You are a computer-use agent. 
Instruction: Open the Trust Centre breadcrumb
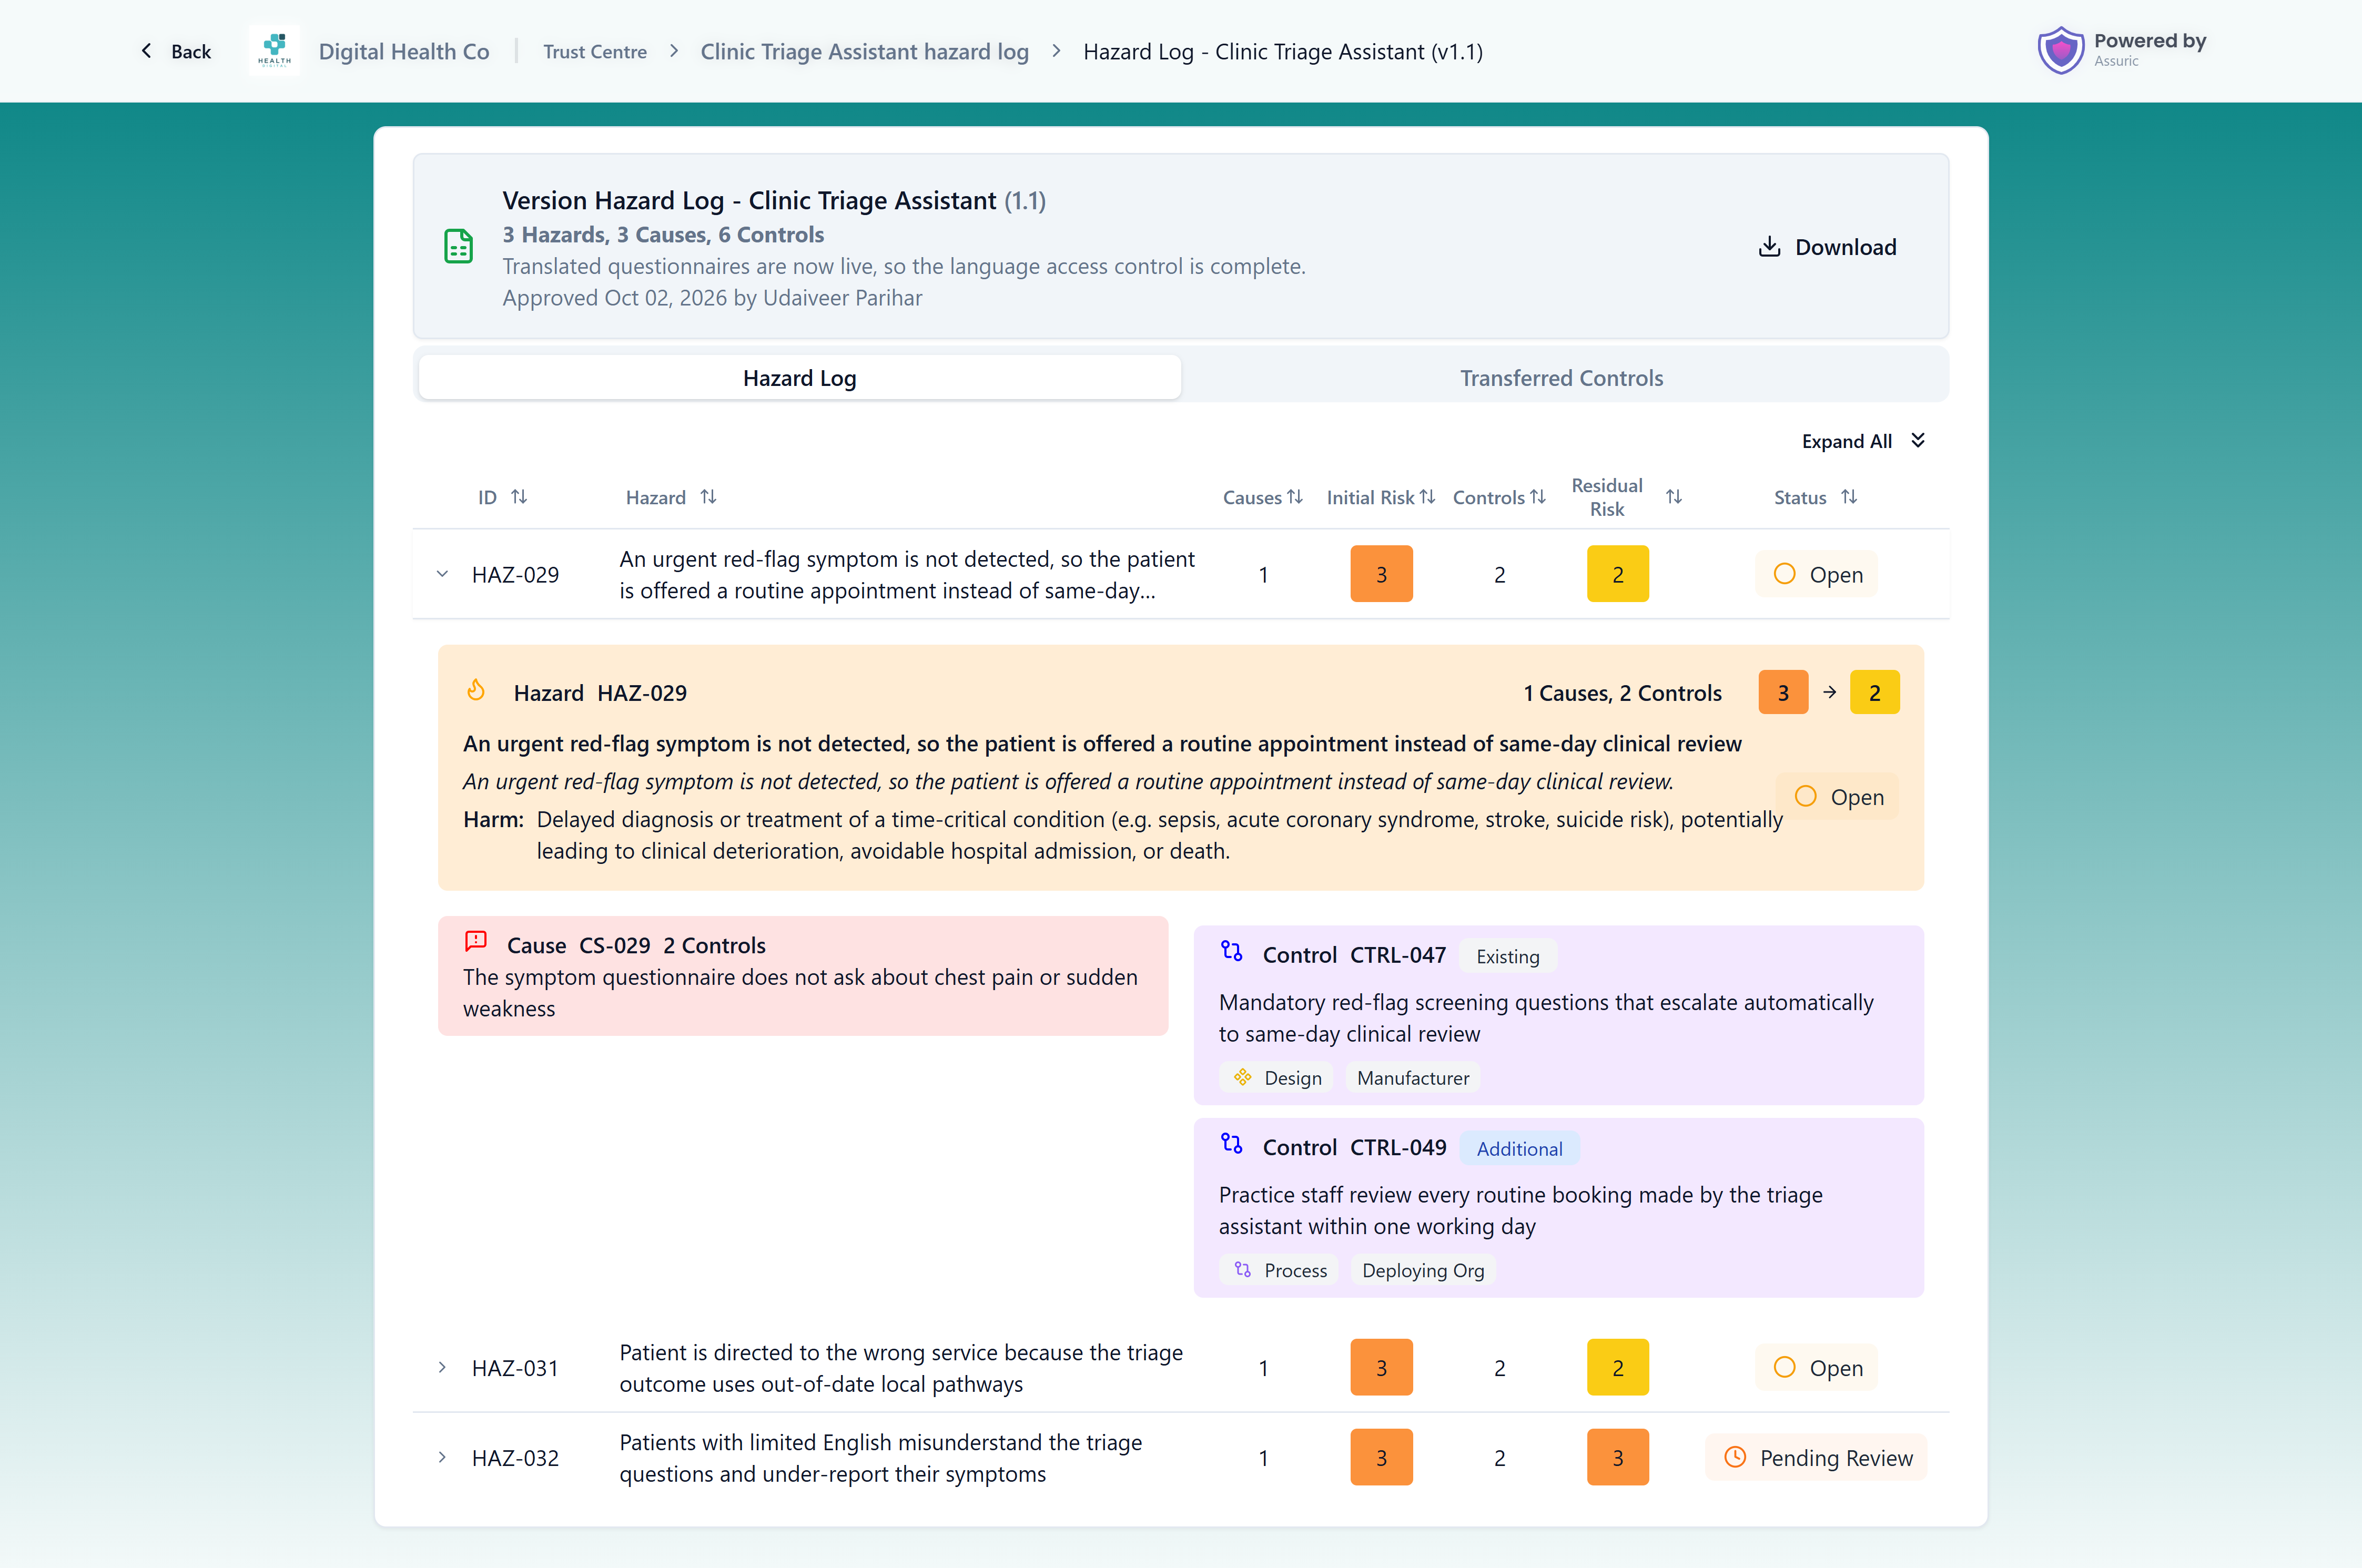595,52
